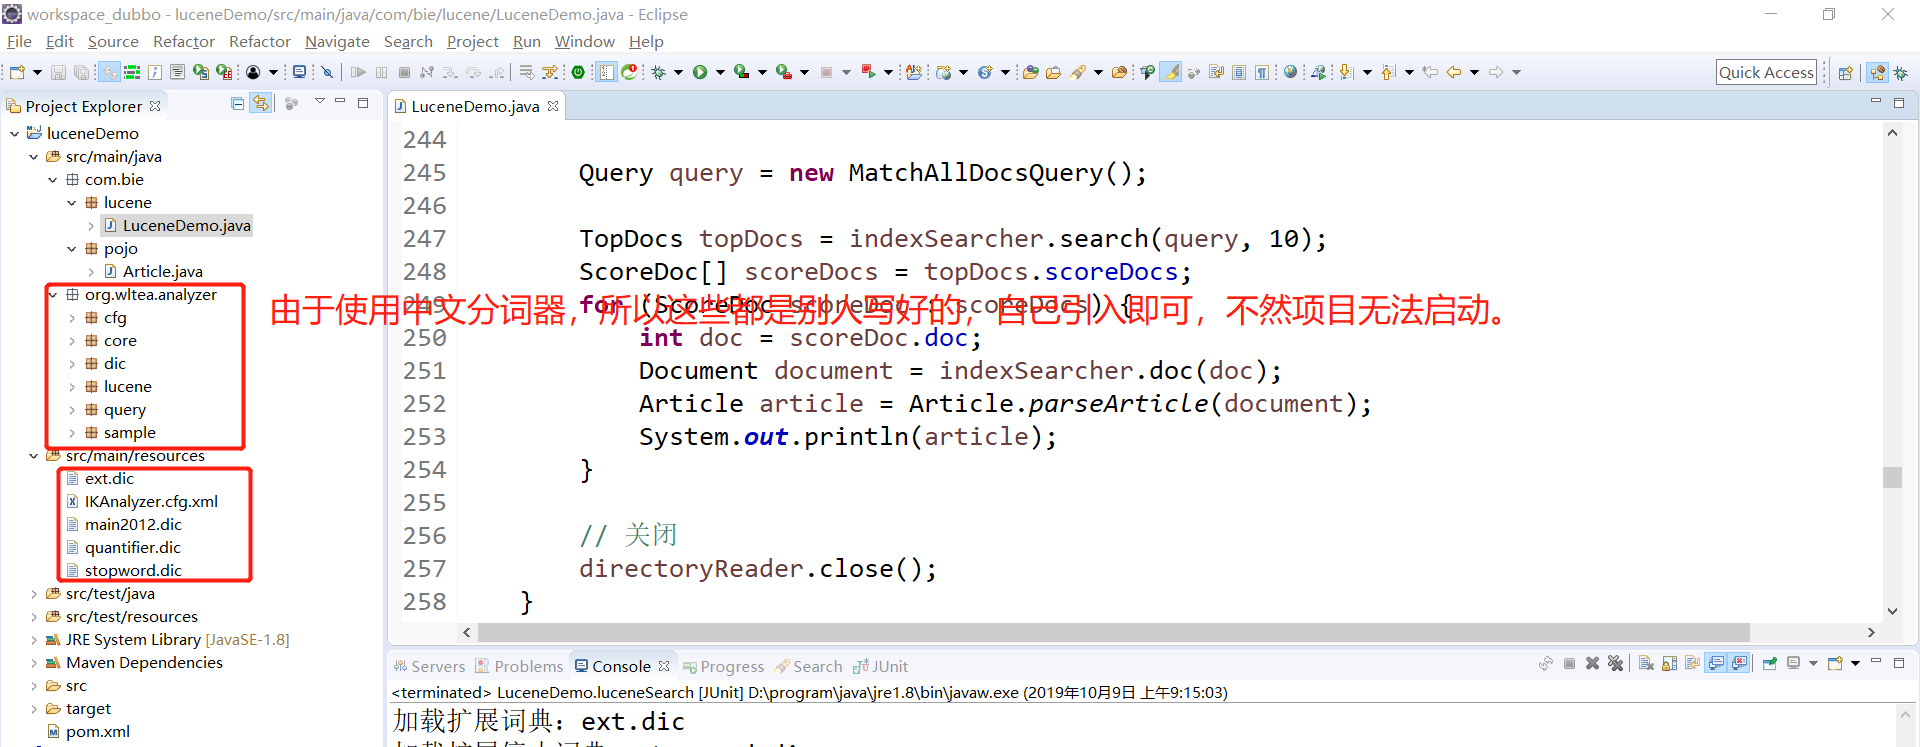Click the Quick Access search field
1920x747 pixels.
(x=1766, y=72)
